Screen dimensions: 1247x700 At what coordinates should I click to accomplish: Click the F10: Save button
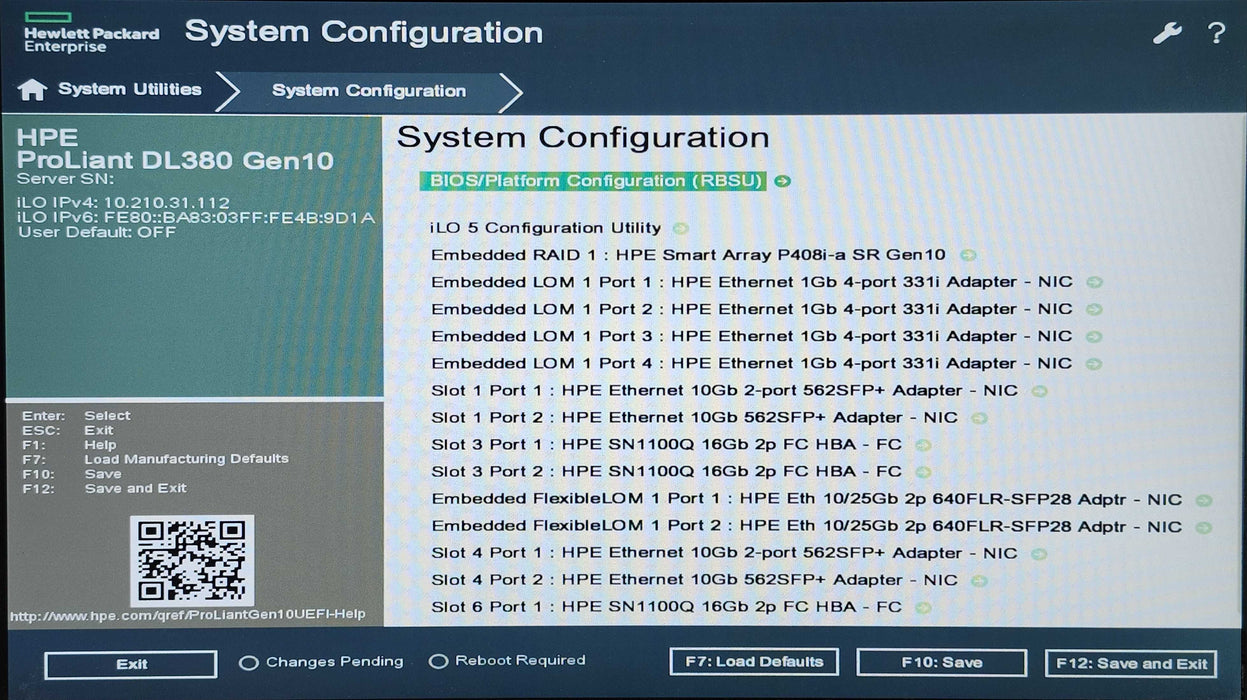(941, 663)
